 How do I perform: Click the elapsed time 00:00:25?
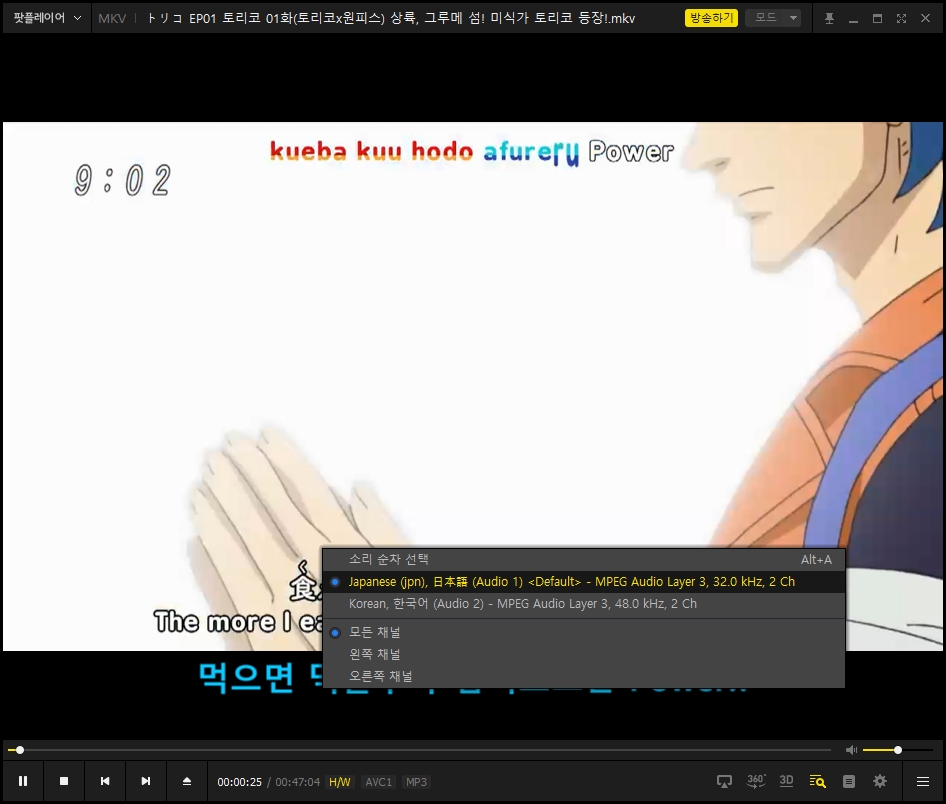click(240, 782)
